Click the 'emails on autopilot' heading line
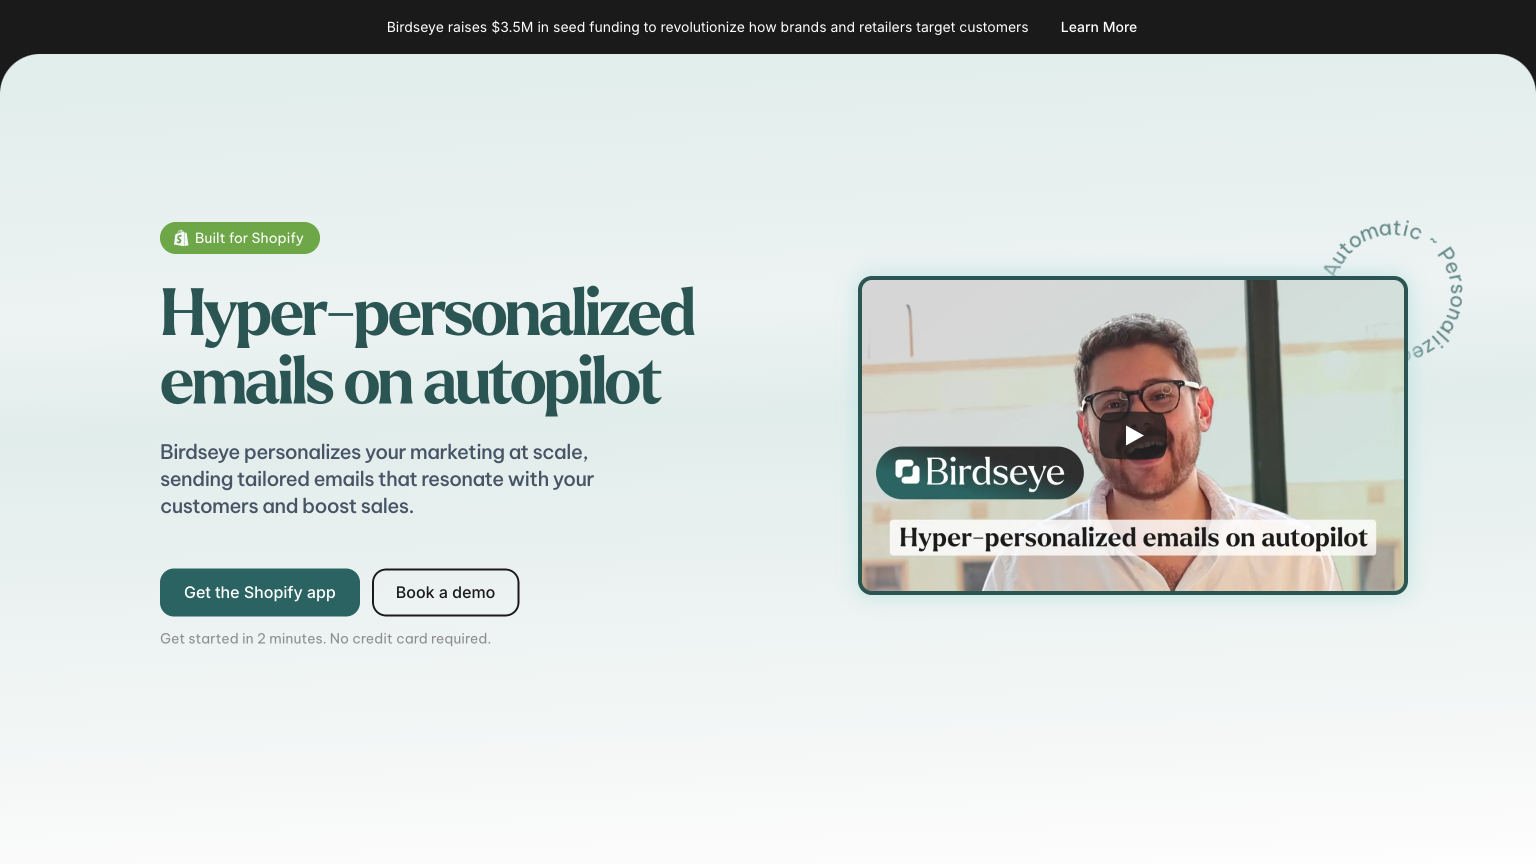 point(410,382)
